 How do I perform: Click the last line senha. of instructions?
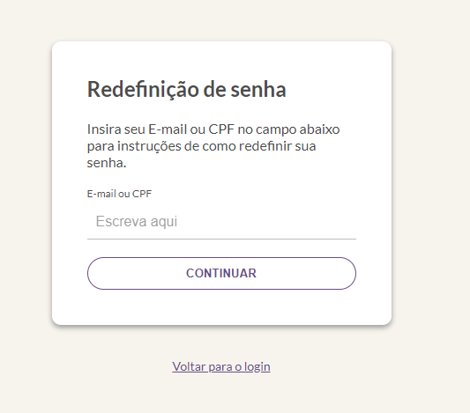107,163
